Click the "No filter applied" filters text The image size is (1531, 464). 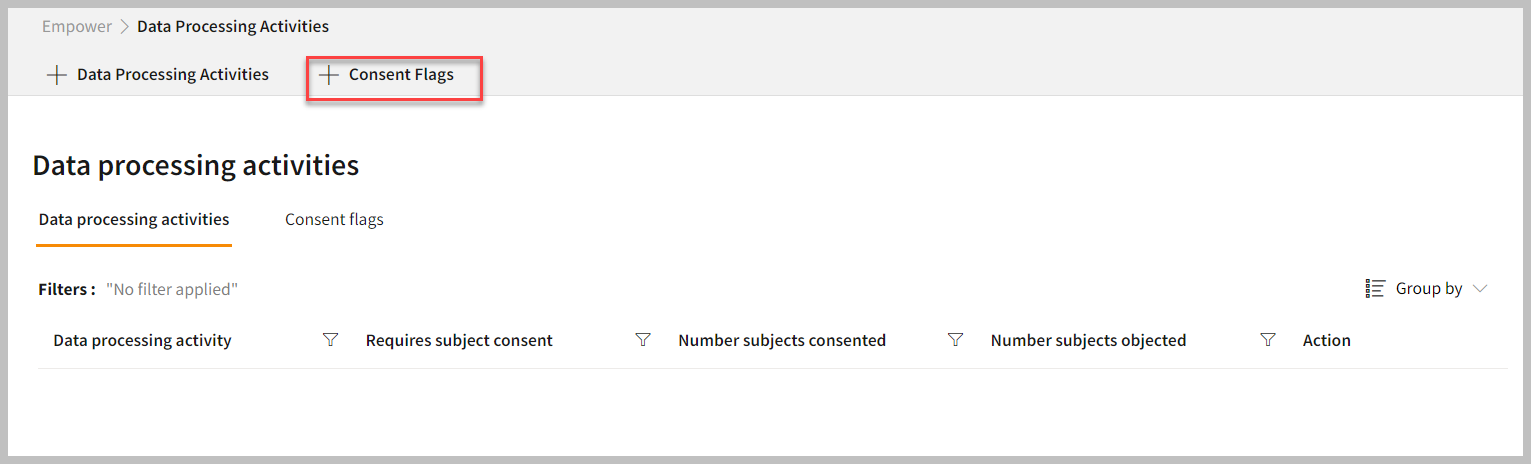click(172, 289)
